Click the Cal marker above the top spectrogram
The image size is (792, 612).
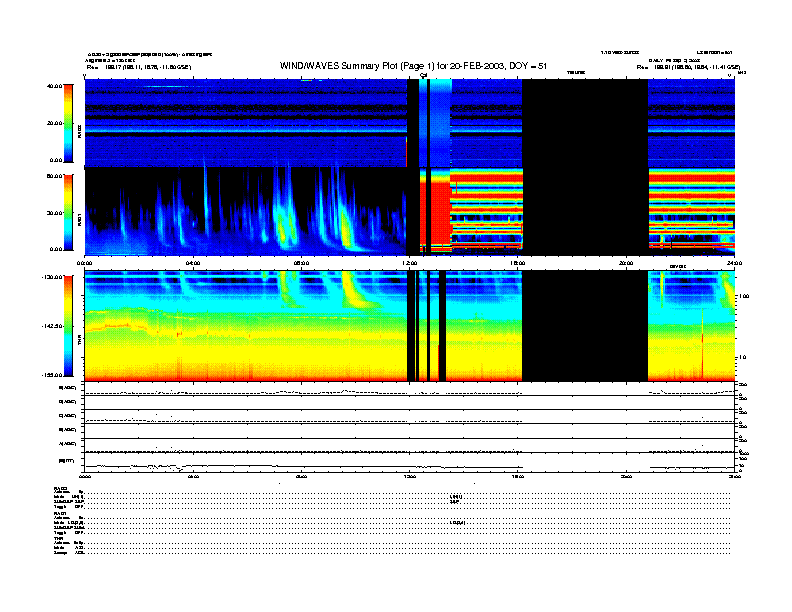423,75
